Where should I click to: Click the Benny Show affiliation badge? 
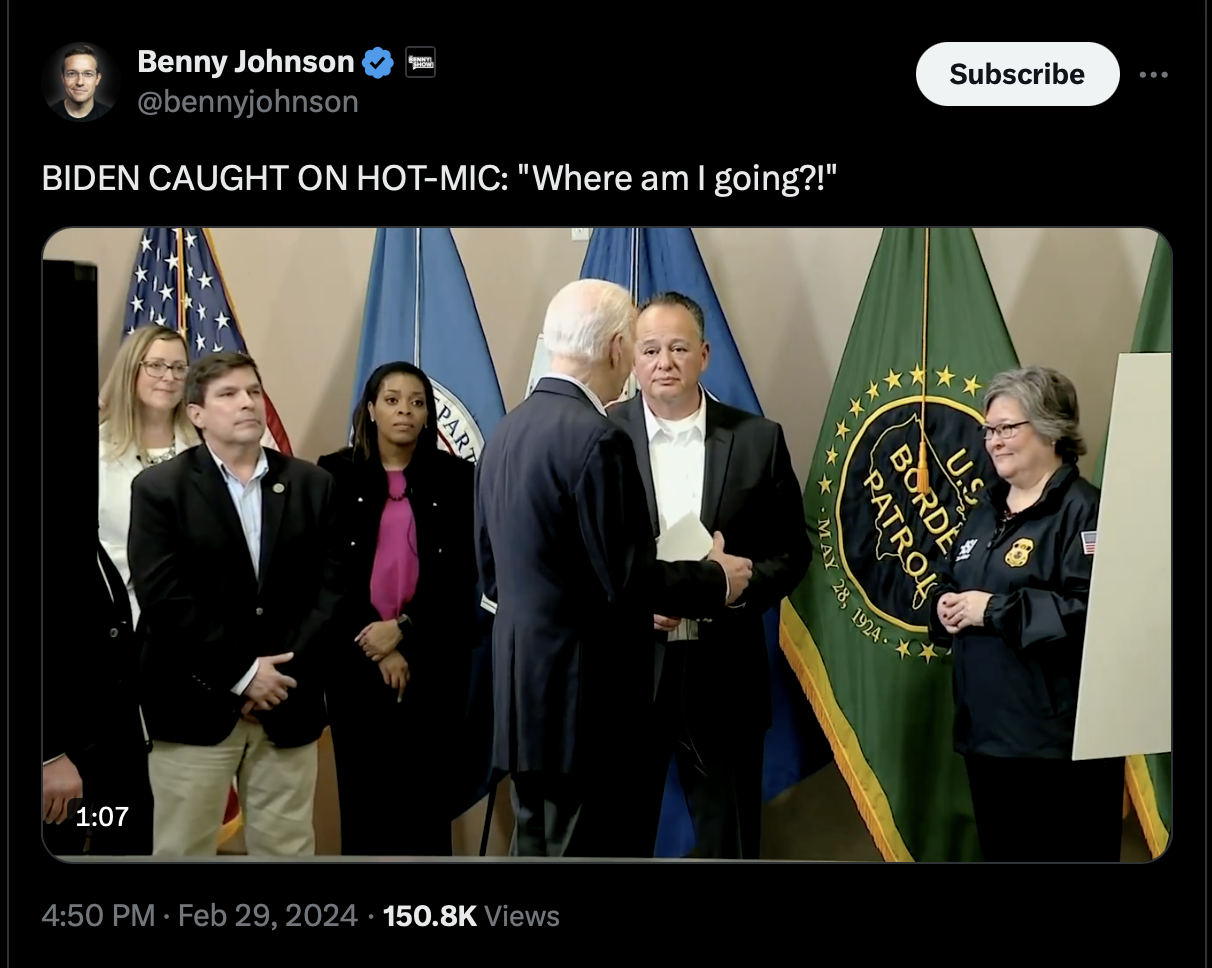(420, 63)
